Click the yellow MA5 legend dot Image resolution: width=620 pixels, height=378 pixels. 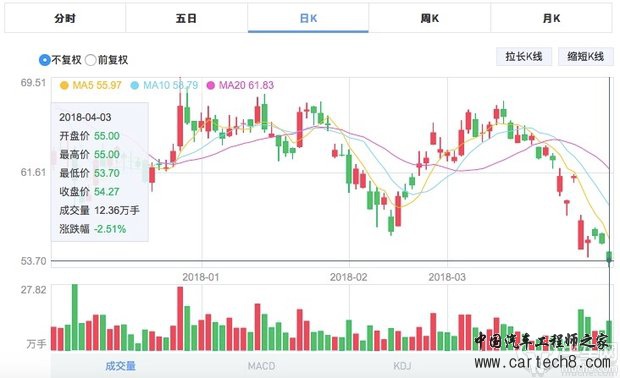pos(64,85)
